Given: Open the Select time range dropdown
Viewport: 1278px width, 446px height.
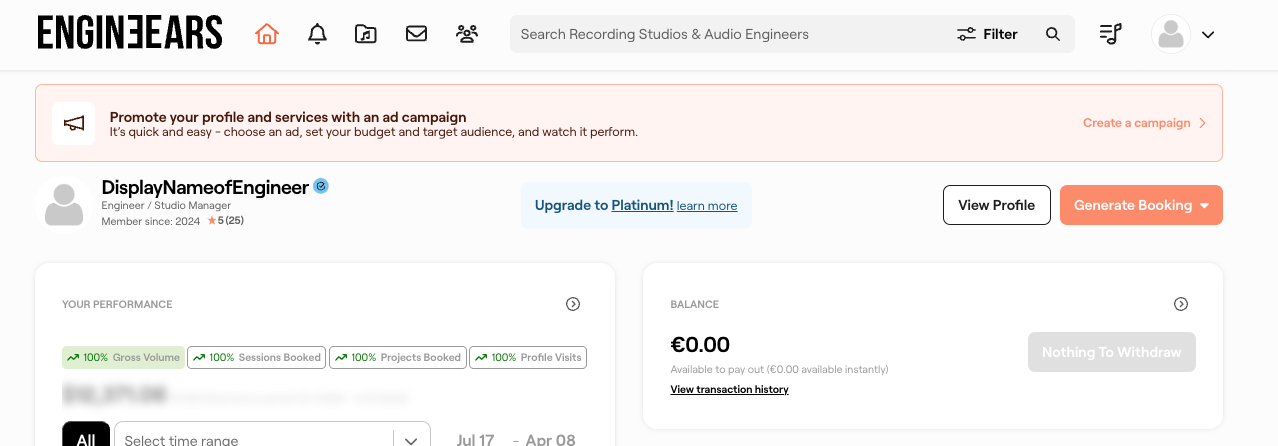Looking at the screenshot, I should pyautogui.click(x=271, y=439).
